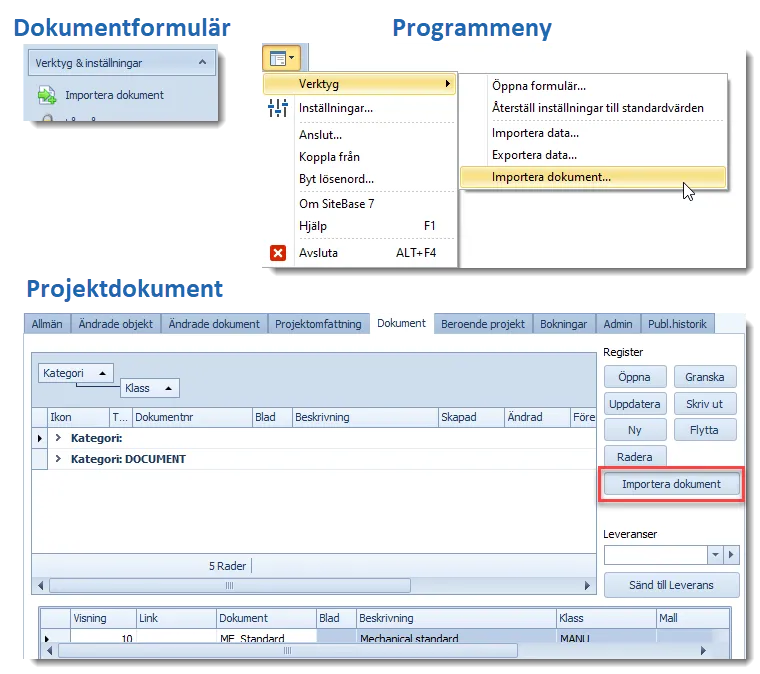Click the Klass column header in lower grid
760x674 pixels.
point(606,618)
